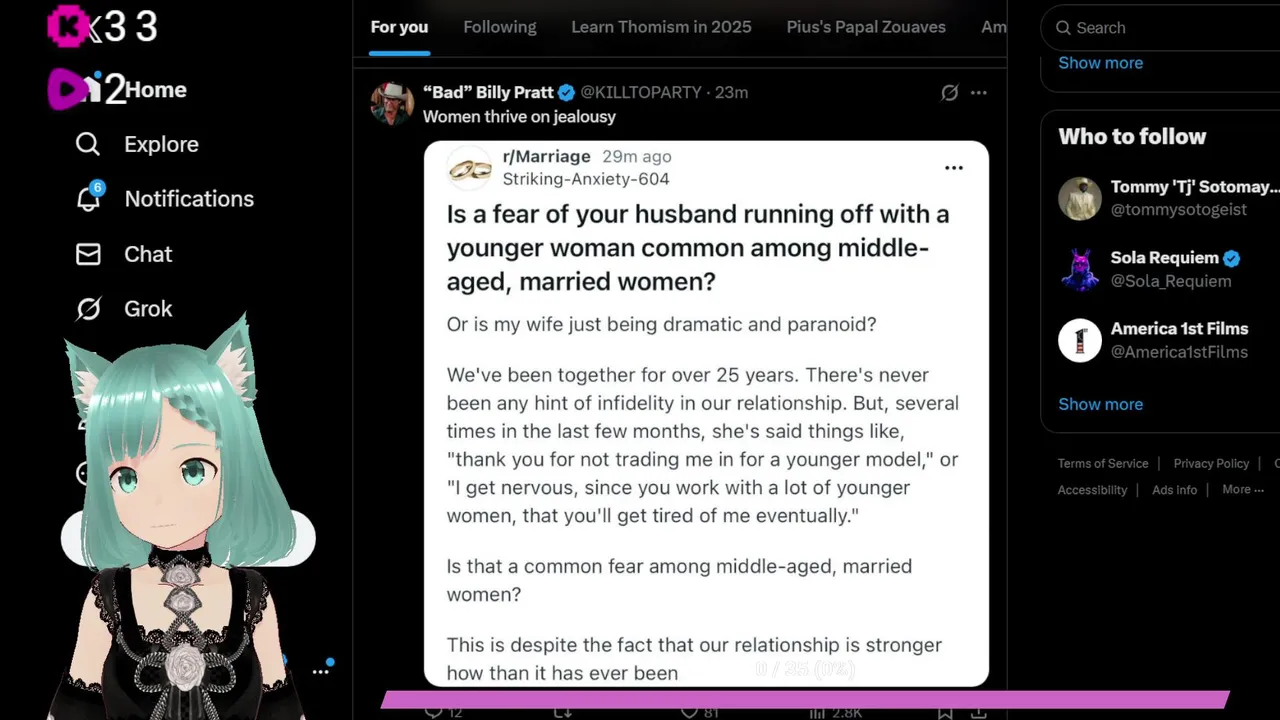Click Show more under Who to follow

pyautogui.click(x=1100, y=404)
